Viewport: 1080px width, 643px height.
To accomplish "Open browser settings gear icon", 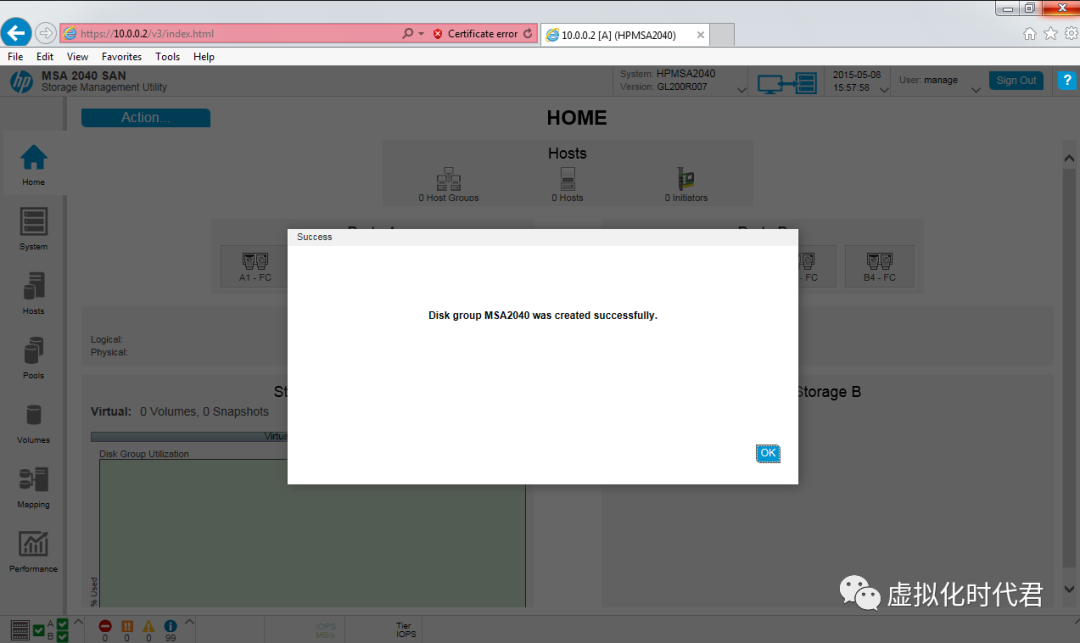I will (1072, 34).
